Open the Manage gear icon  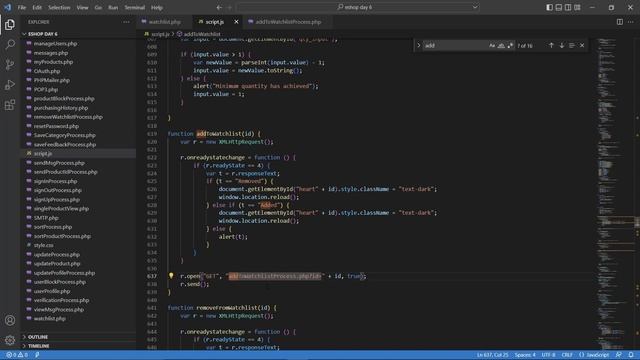point(10,340)
